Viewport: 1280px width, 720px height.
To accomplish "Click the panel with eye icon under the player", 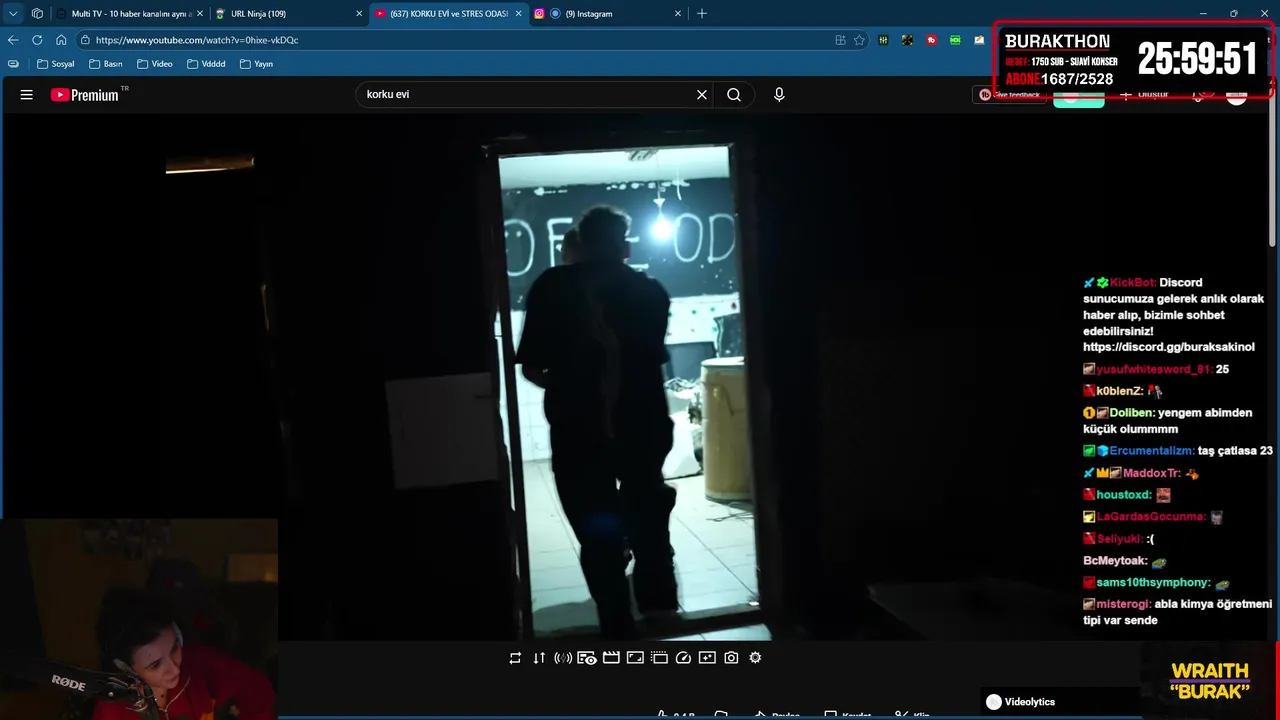I will [x=587, y=658].
